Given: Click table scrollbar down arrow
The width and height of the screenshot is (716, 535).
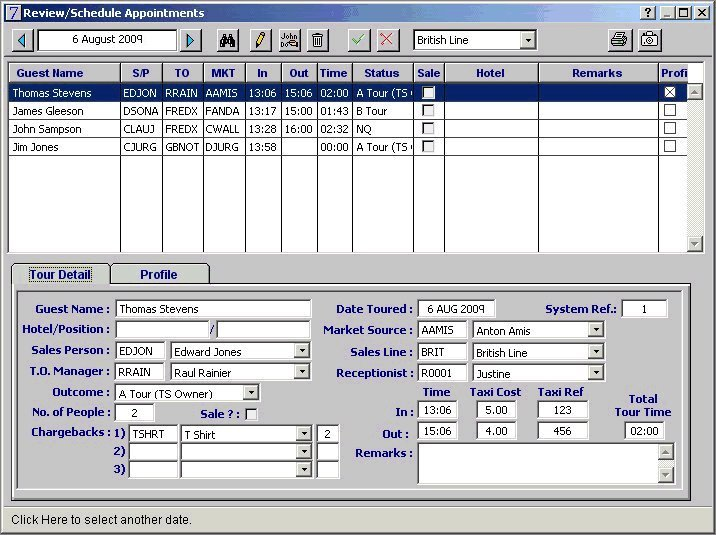Looking at the screenshot, I should pyautogui.click(x=695, y=243).
